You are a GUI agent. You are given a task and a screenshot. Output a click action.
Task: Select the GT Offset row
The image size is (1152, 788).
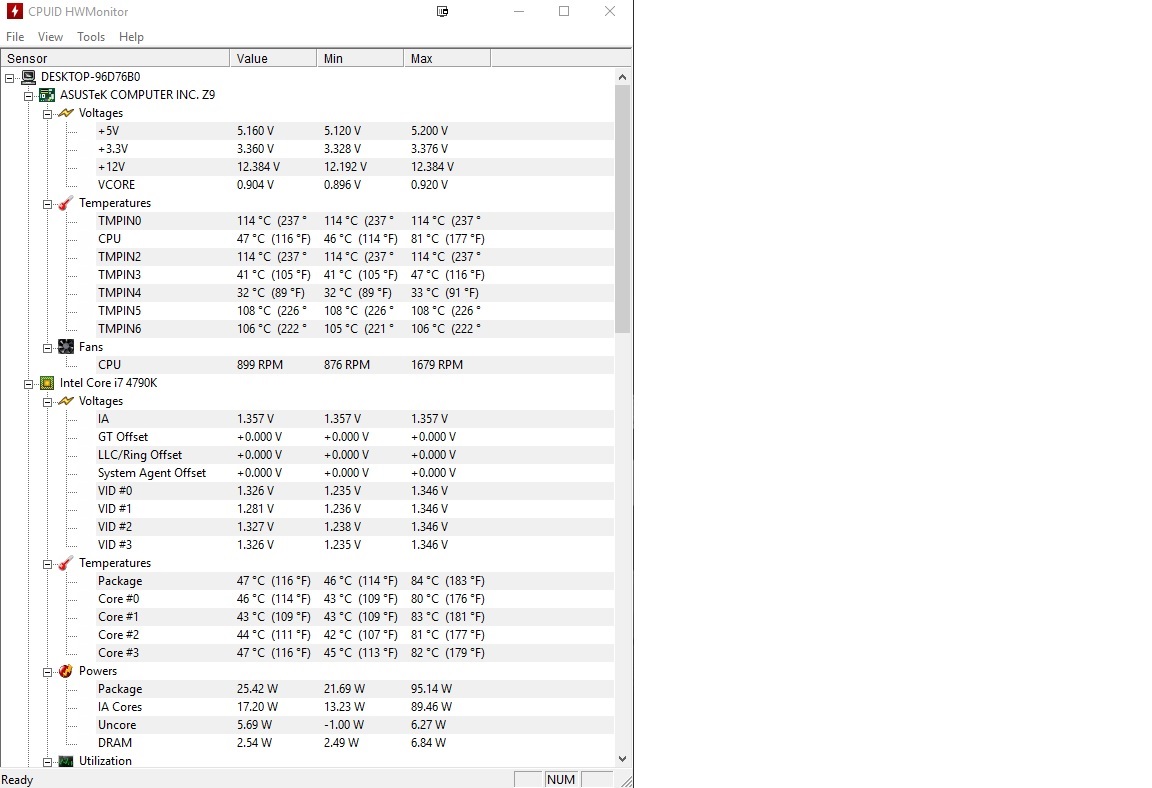tap(355, 436)
